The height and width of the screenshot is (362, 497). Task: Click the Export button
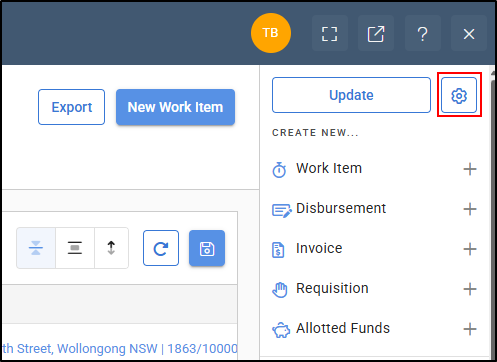coord(71,107)
